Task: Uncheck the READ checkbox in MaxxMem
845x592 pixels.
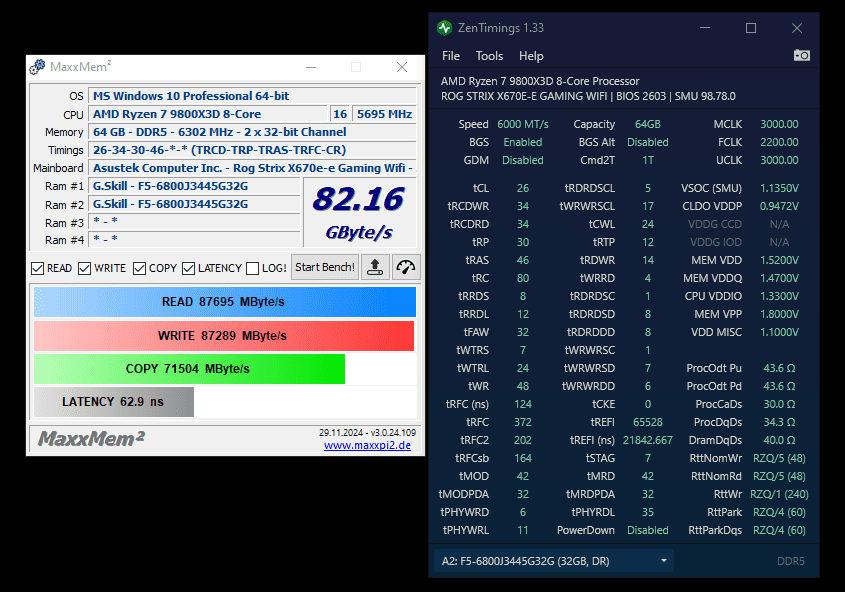Action: click(x=37, y=268)
